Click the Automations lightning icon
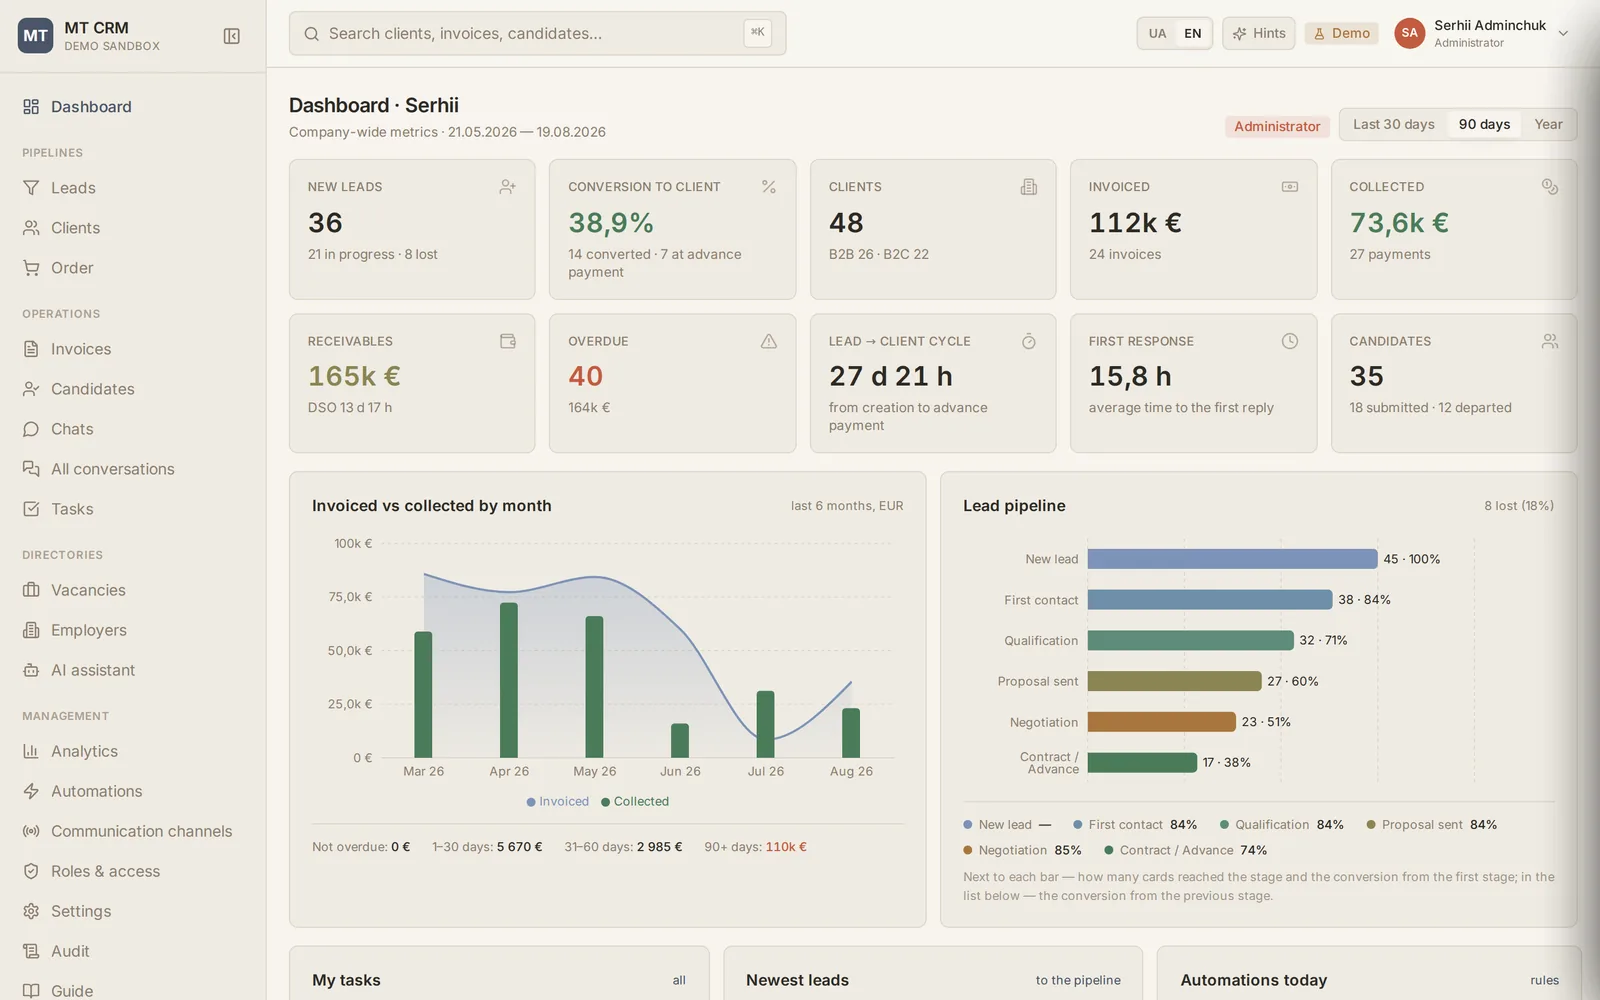Image resolution: width=1600 pixels, height=1000 pixels. tap(31, 791)
